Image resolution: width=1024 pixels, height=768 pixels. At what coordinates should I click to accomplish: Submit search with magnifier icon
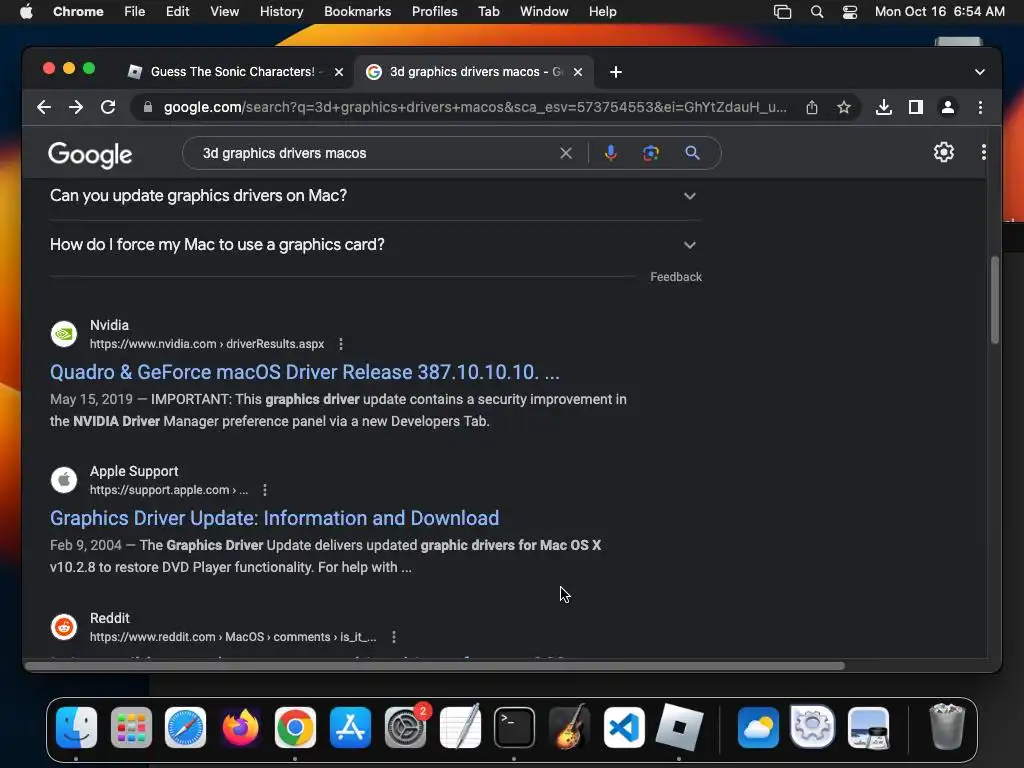tap(692, 153)
